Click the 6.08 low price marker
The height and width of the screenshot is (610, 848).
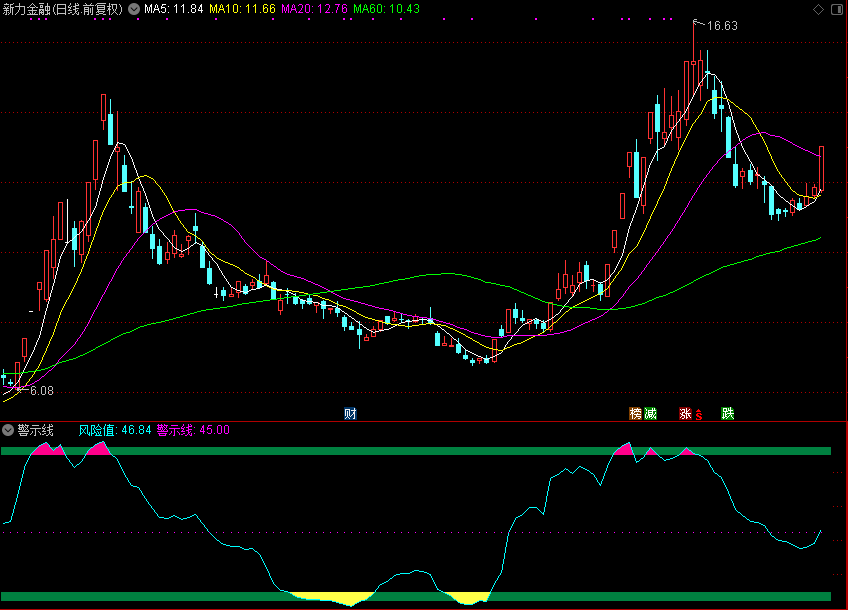coord(41,391)
